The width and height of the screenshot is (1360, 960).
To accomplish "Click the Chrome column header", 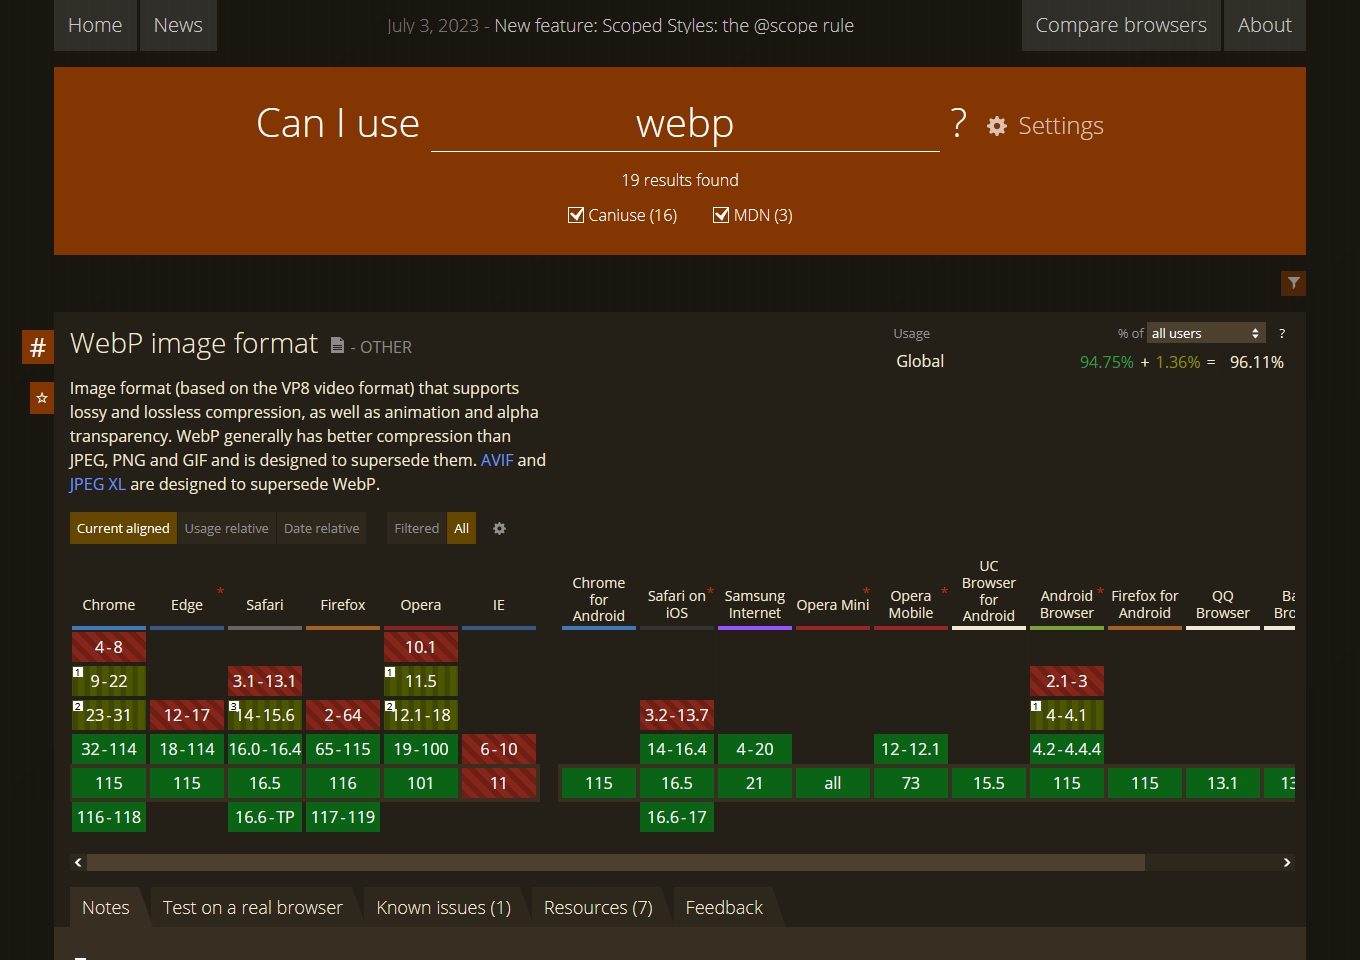I will tap(109, 605).
